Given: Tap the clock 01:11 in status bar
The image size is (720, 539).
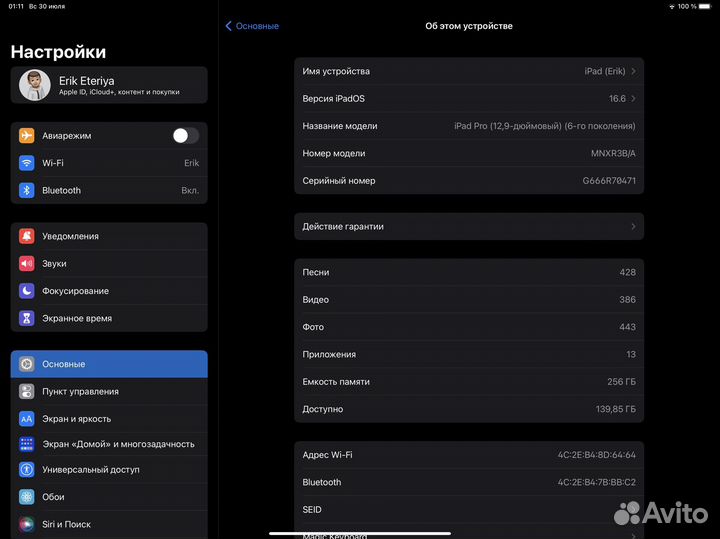Looking at the screenshot, I should (16, 6).
